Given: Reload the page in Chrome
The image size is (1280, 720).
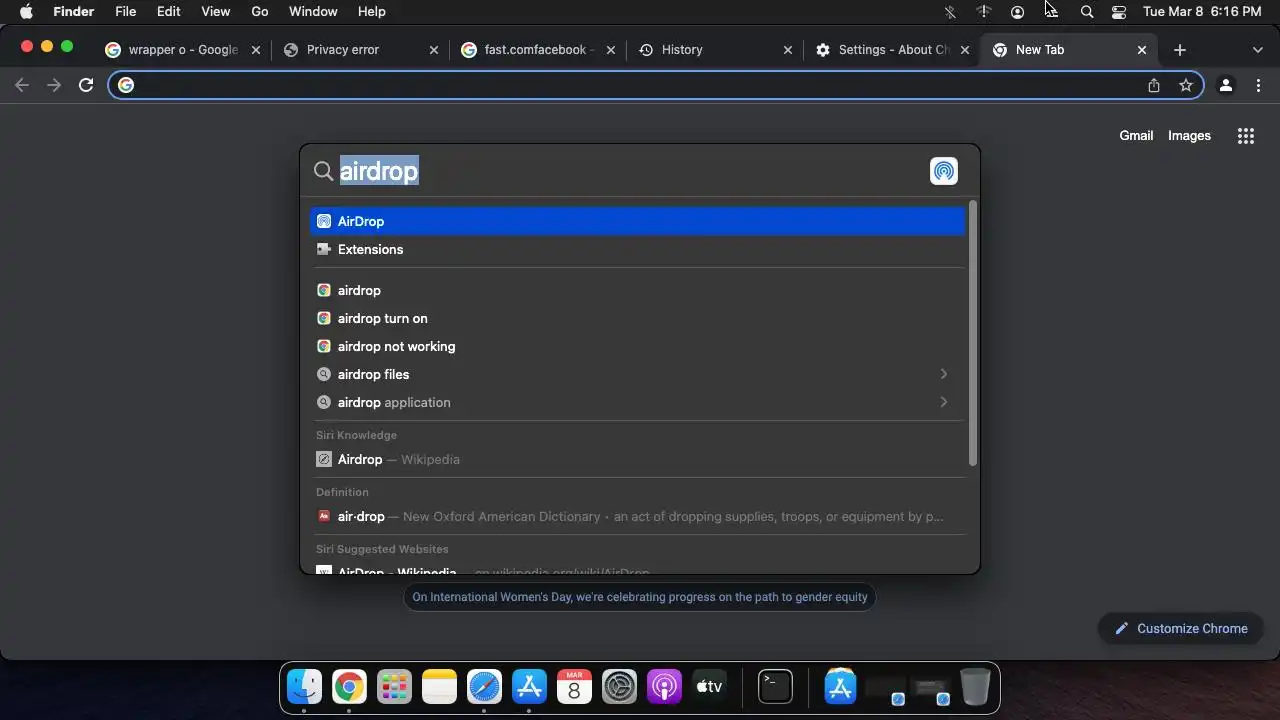Looking at the screenshot, I should pyautogui.click(x=86, y=85).
